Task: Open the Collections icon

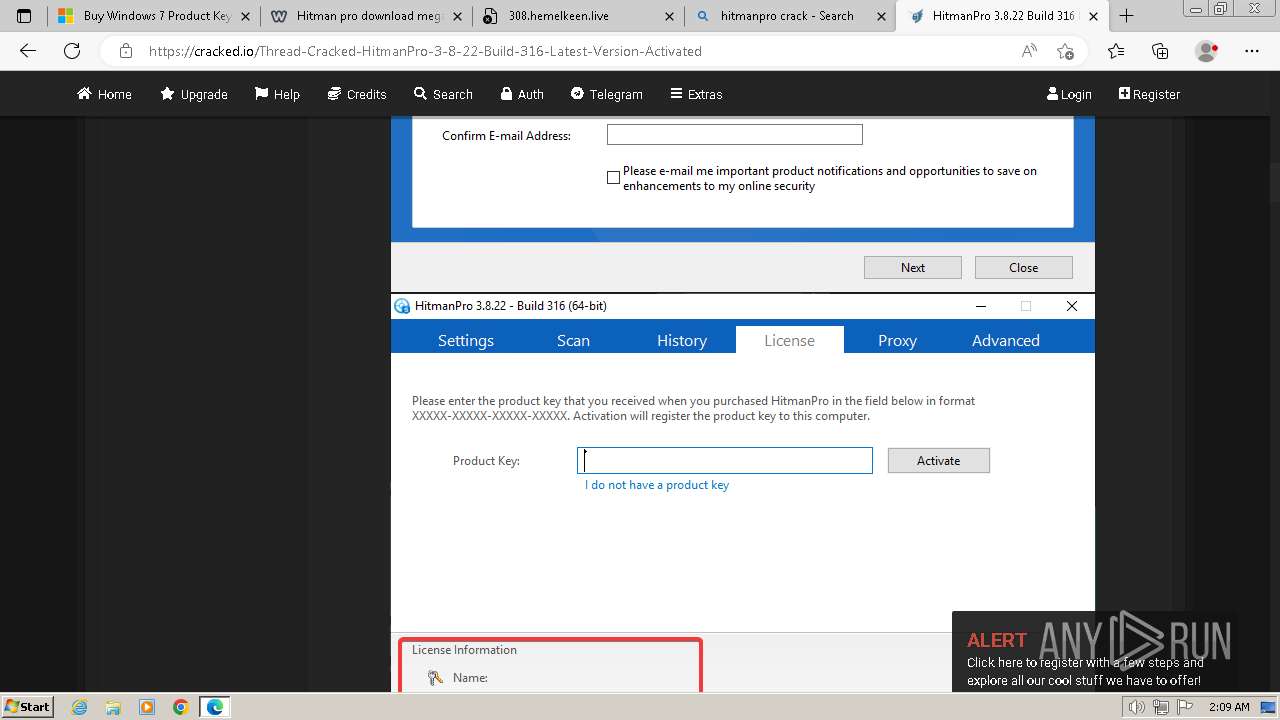Action: pyautogui.click(x=1160, y=51)
